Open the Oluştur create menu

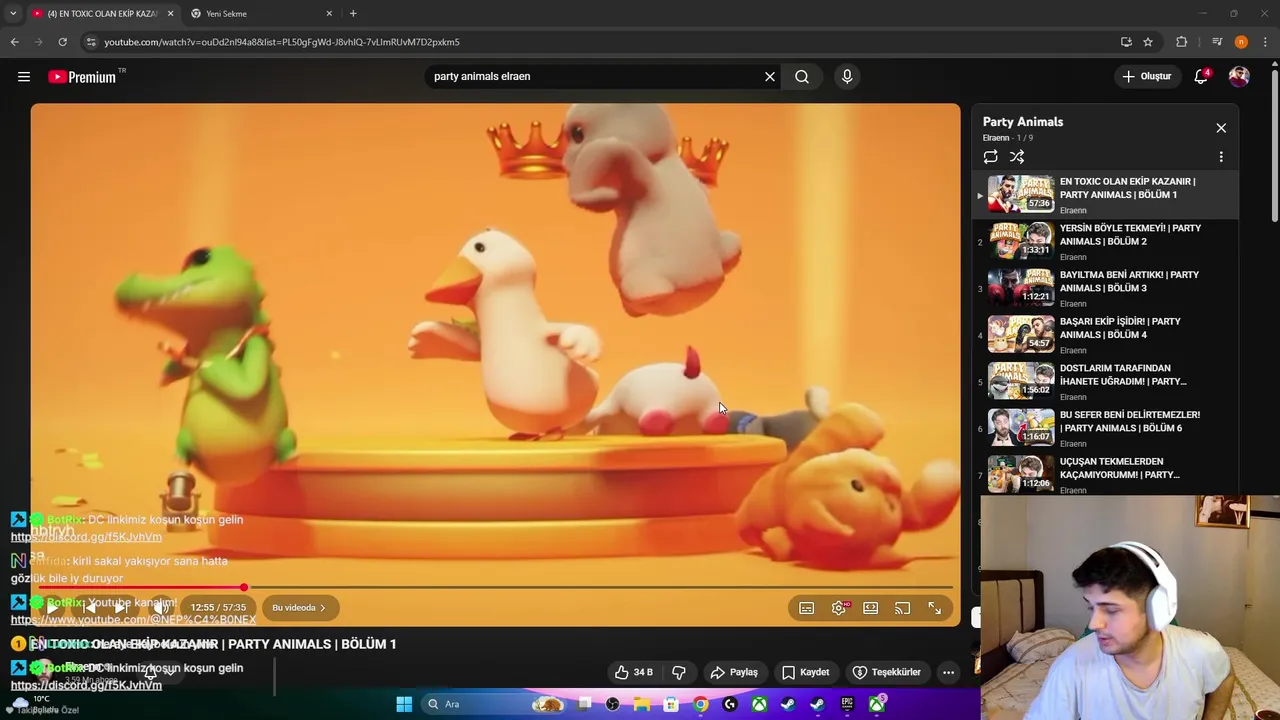click(x=1147, y=76)
